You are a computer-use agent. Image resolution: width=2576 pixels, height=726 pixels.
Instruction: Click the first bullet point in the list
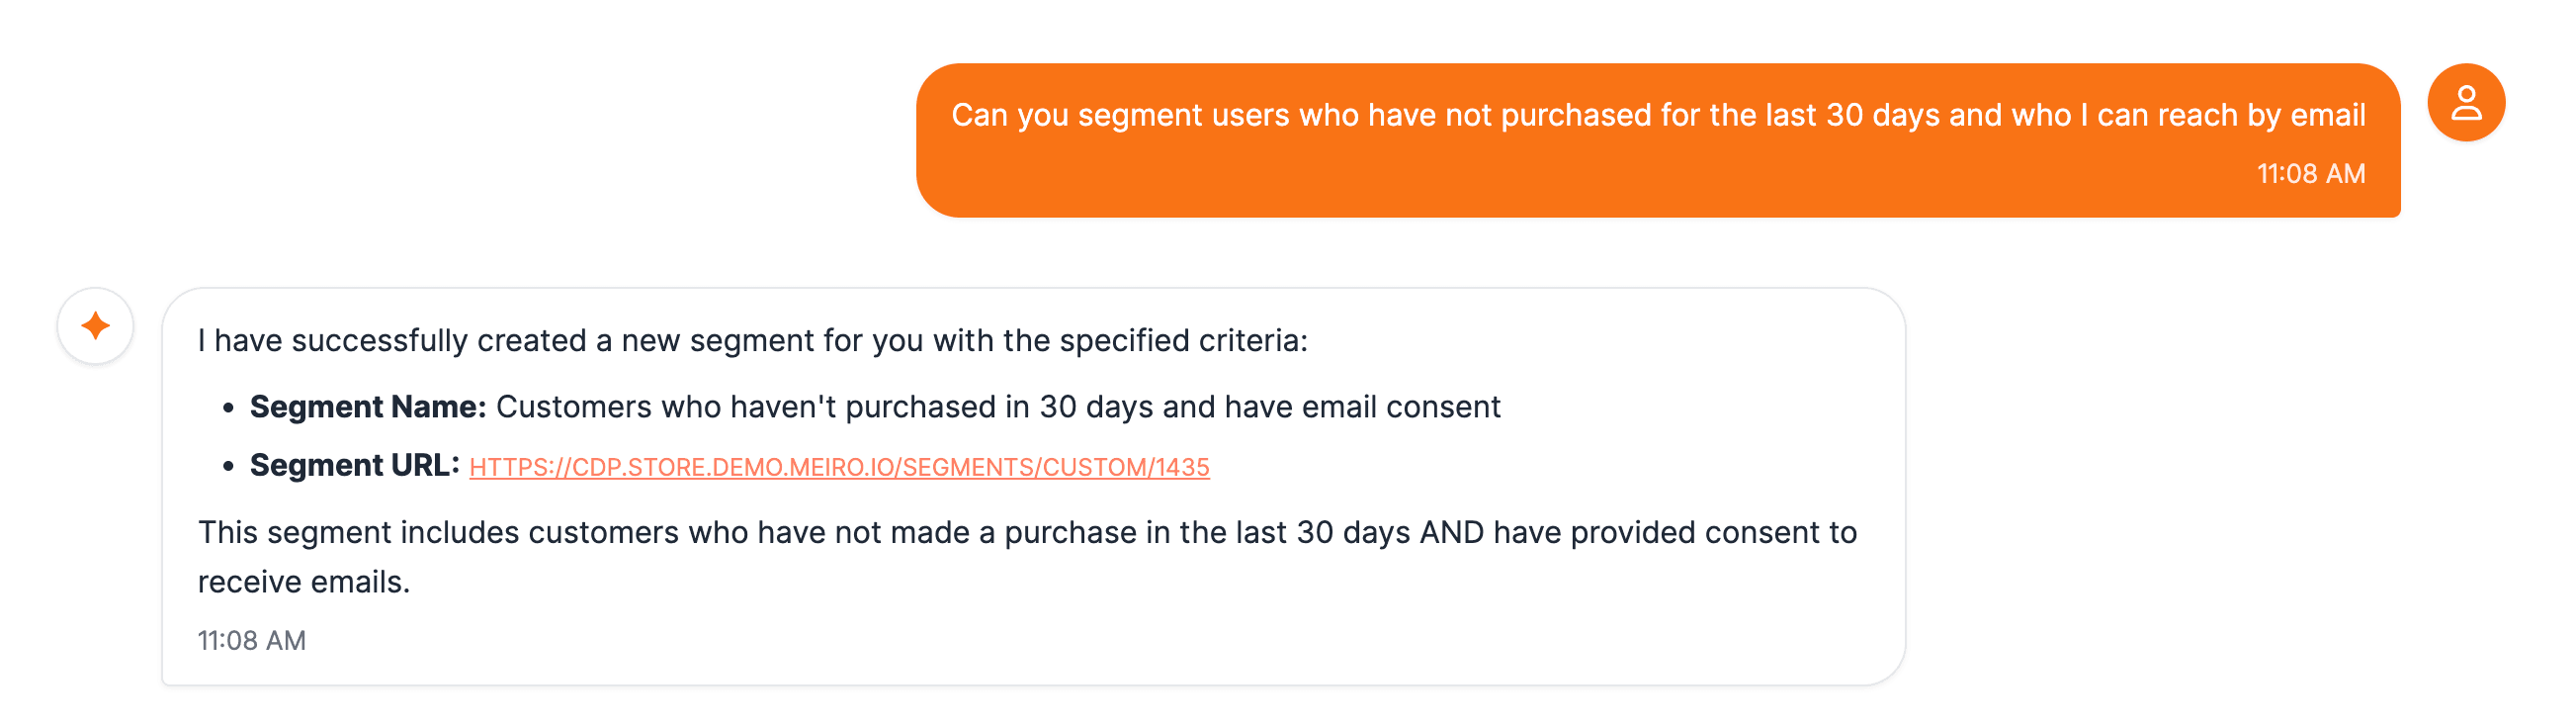coord(228,407)
